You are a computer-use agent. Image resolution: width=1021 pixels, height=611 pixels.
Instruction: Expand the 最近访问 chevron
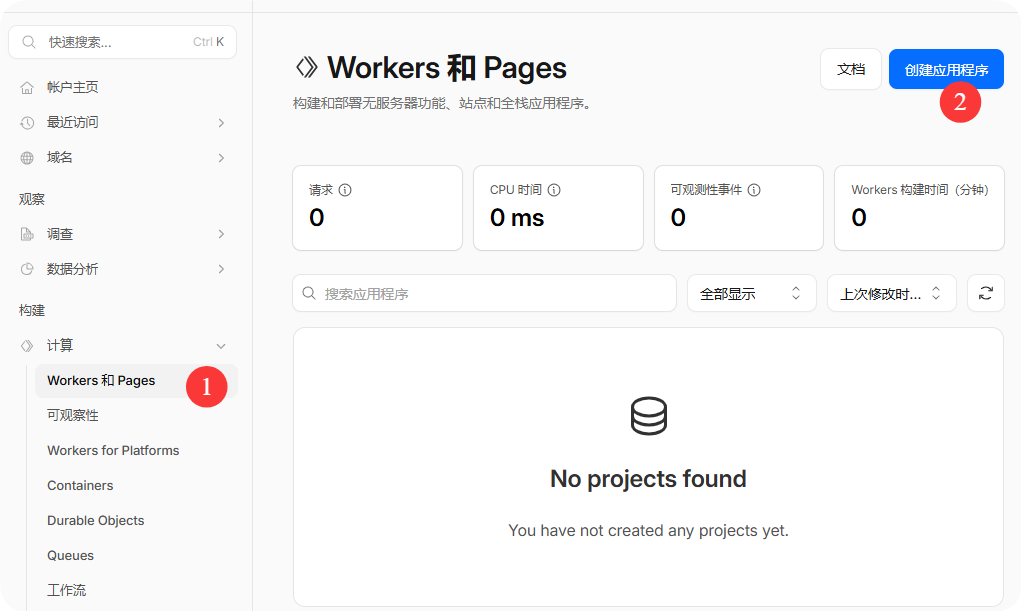coord(221,122)
